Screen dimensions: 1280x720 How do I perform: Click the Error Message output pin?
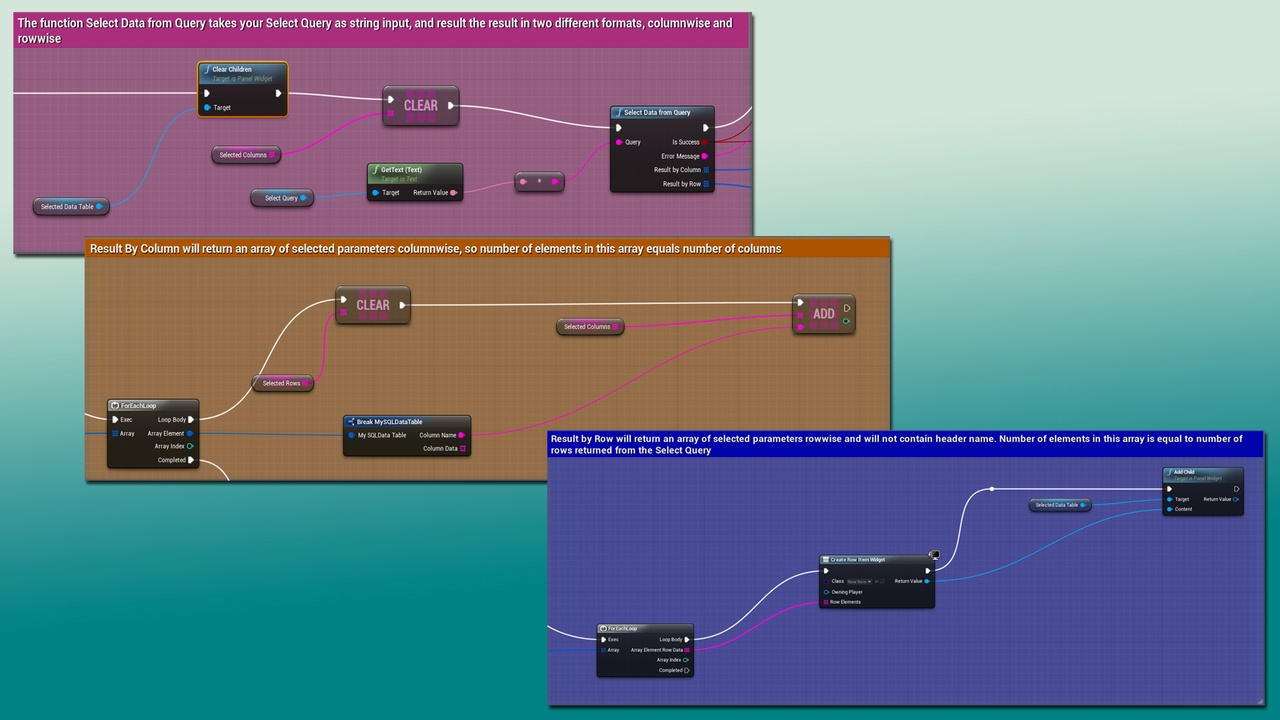(x=706, y=156)
